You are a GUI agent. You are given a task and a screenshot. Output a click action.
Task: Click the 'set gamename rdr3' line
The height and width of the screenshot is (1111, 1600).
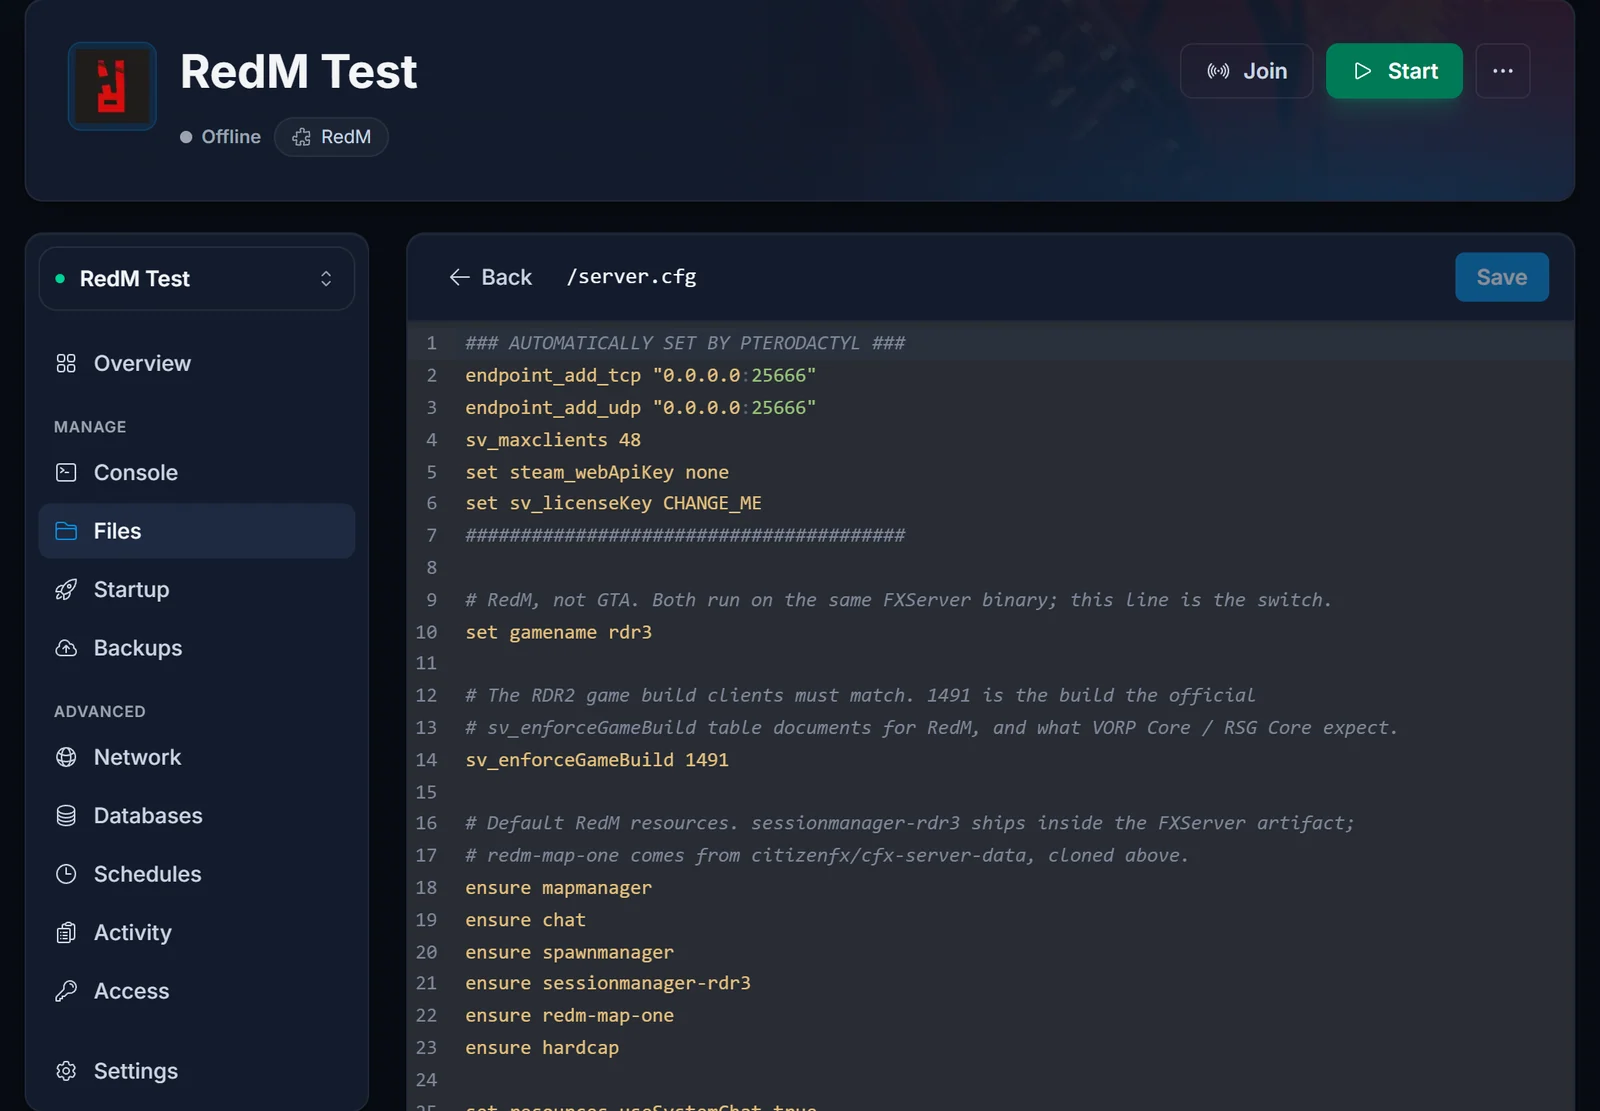pyautogui.click(x=558, y=632)
